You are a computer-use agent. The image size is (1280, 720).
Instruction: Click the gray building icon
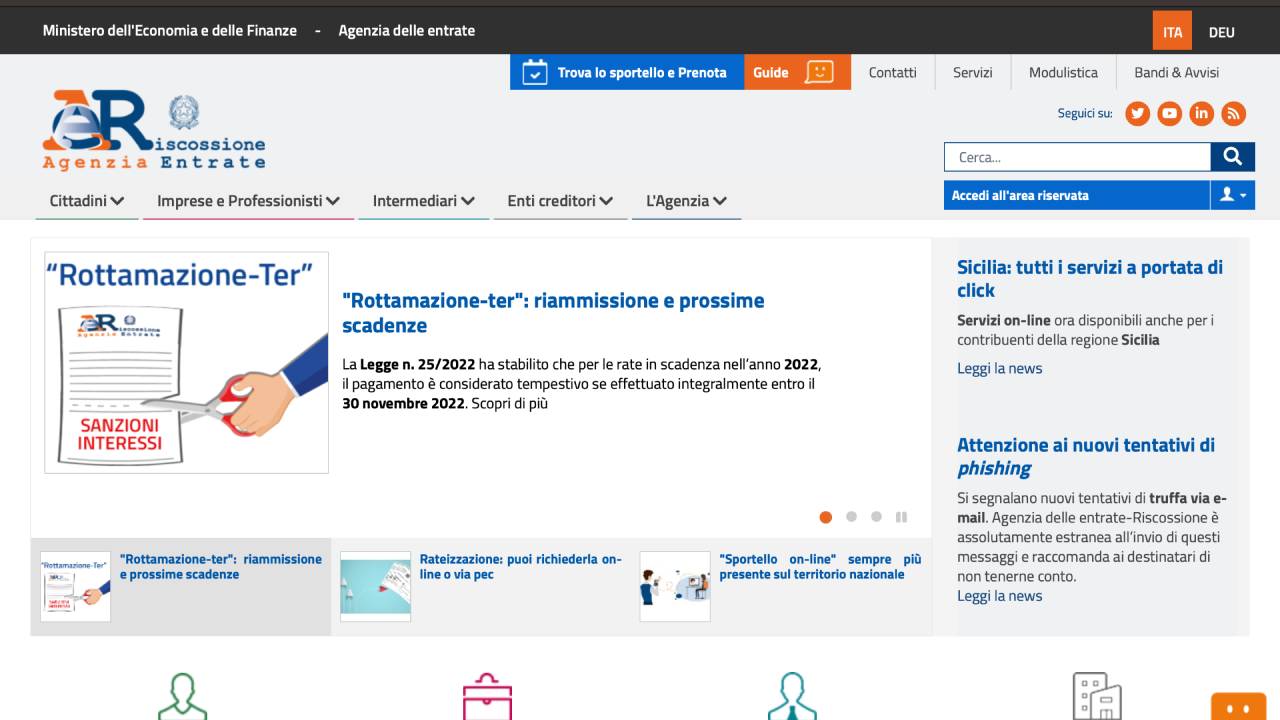point(1097,696)
